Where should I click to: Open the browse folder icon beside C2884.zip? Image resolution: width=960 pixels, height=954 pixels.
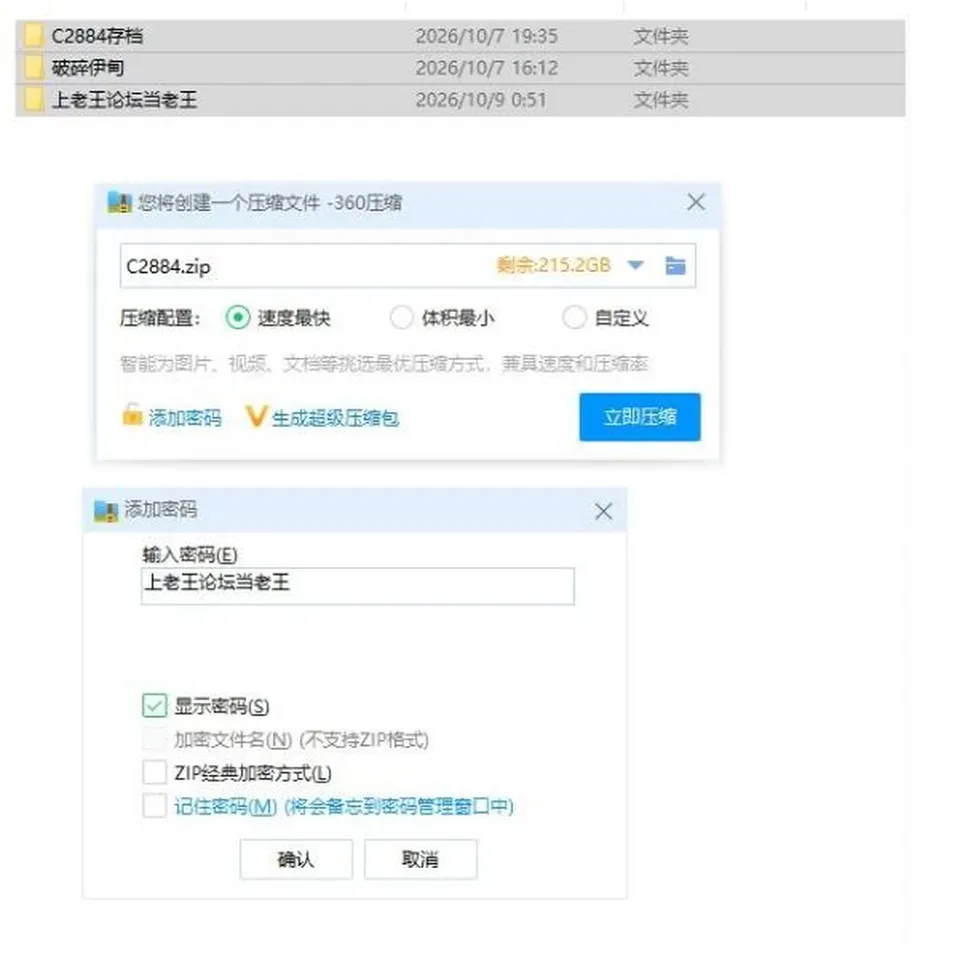pos(675,266)
